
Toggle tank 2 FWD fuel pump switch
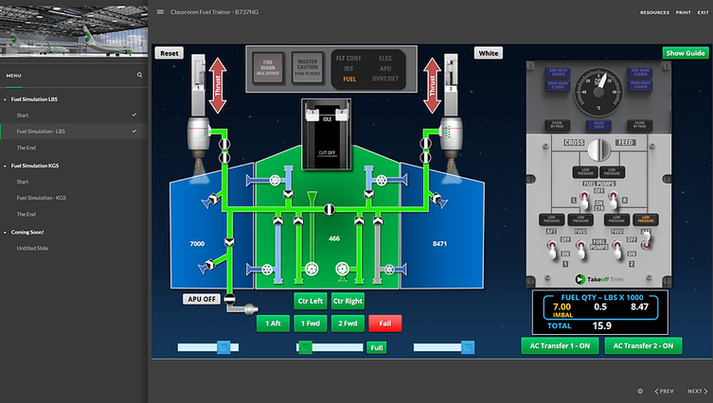click(x=618, y=250)
